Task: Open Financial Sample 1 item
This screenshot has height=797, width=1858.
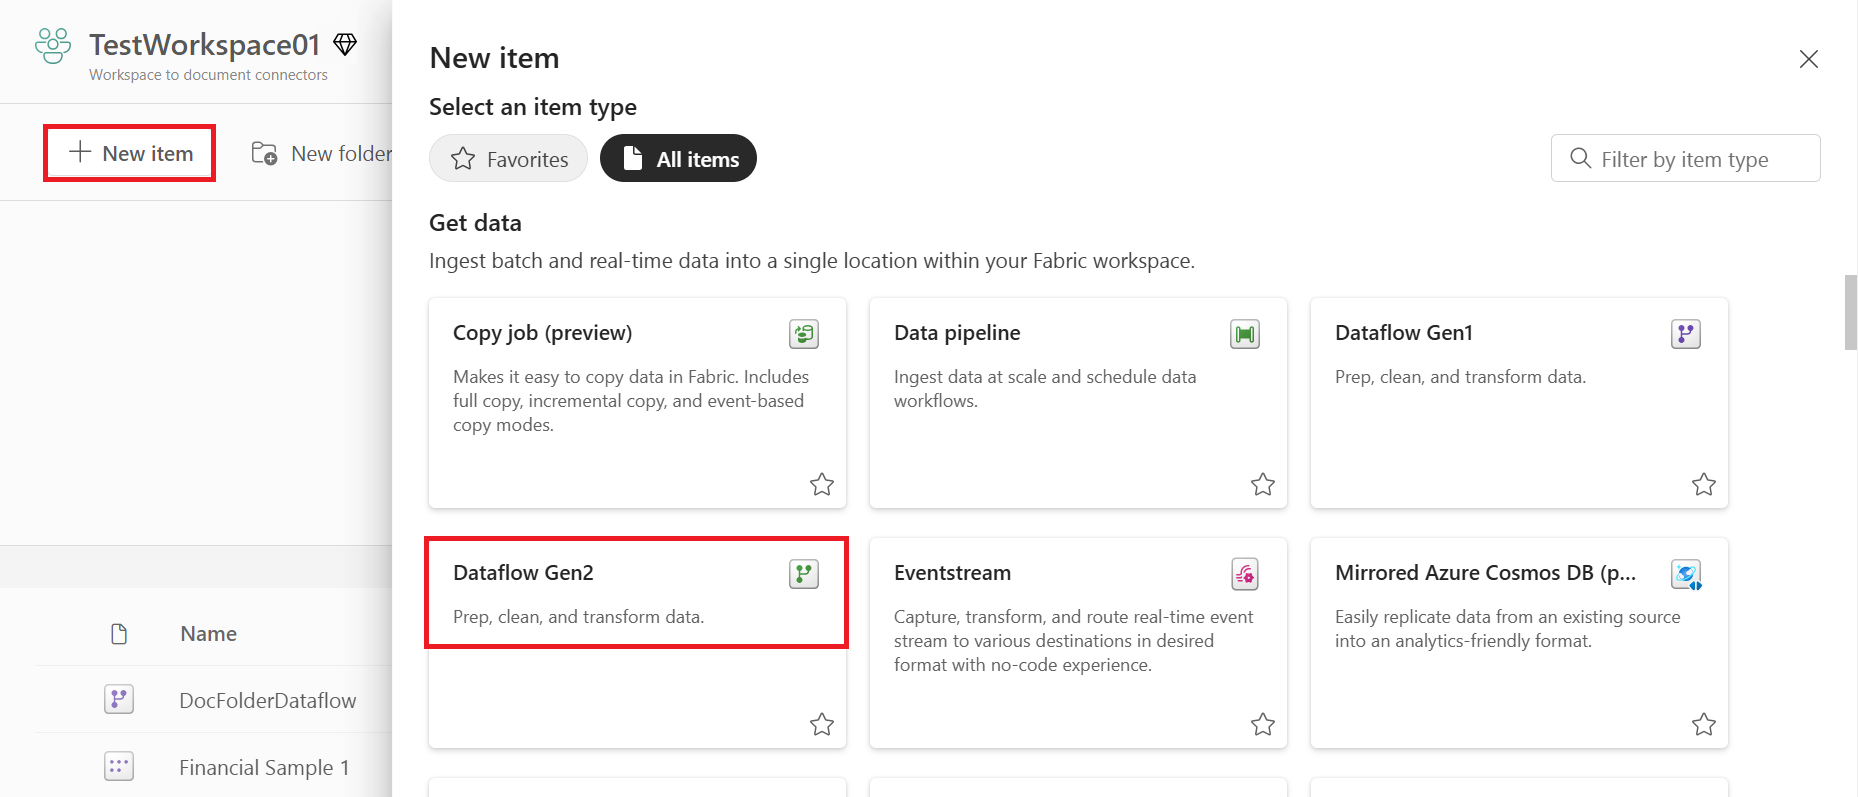Action: [264, 767]
